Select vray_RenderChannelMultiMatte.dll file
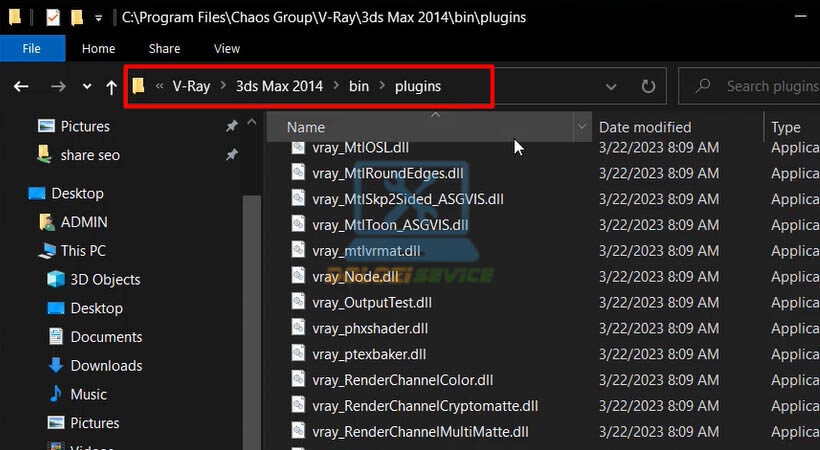Viewport: 820px width, 450px height. click(420, 432)
